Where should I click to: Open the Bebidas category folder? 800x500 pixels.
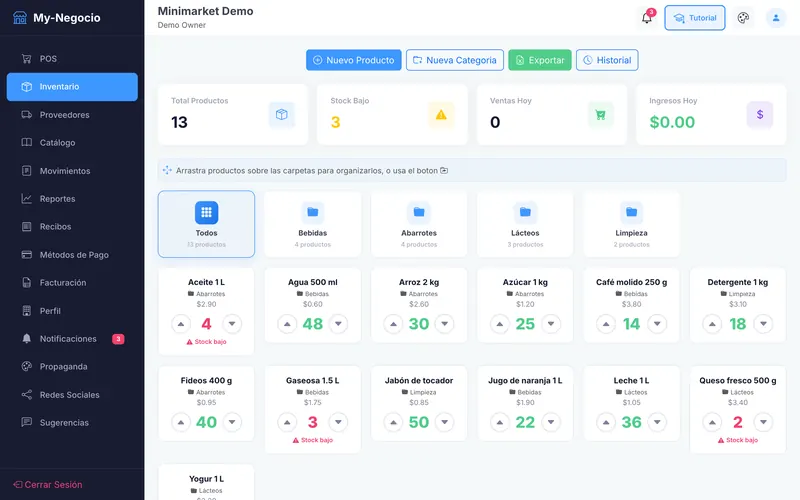click(x=313, y=224)
